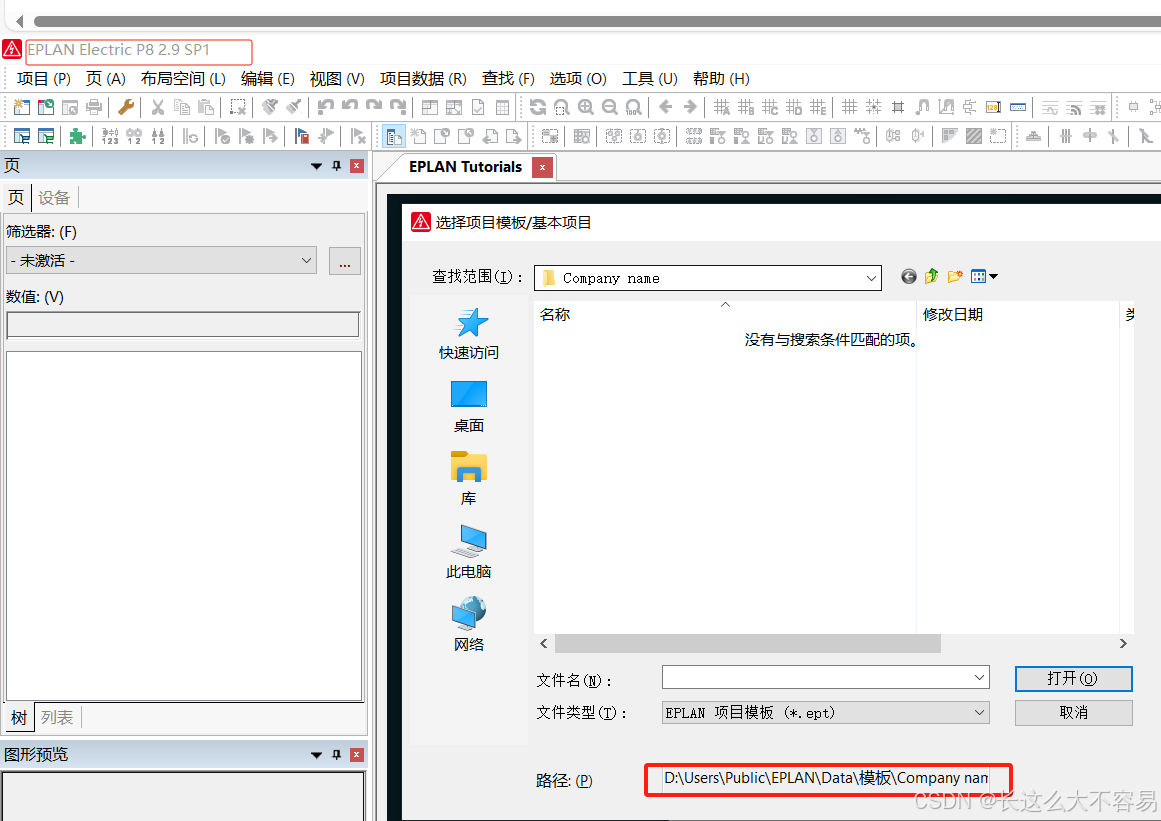The image size is (1161, 821).
Task: Select Grid C toolbar icon
Action: pyautogui.click(x=770, y=107)
